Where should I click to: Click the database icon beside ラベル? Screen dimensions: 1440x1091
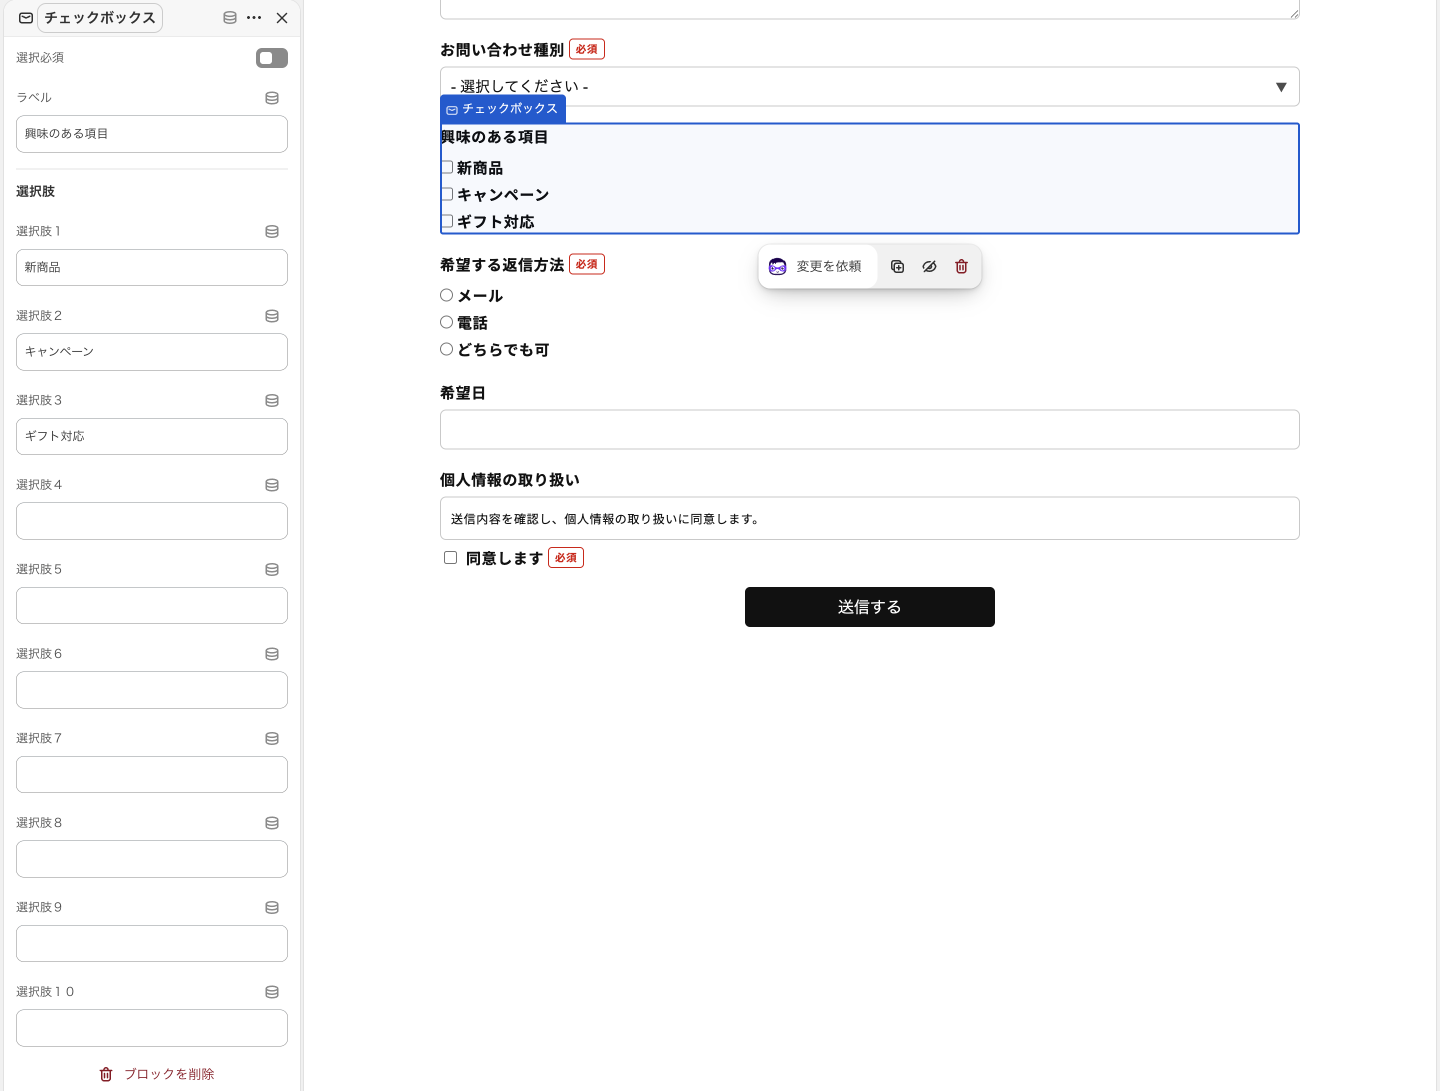pyautogui.click(x=272, y=98)
